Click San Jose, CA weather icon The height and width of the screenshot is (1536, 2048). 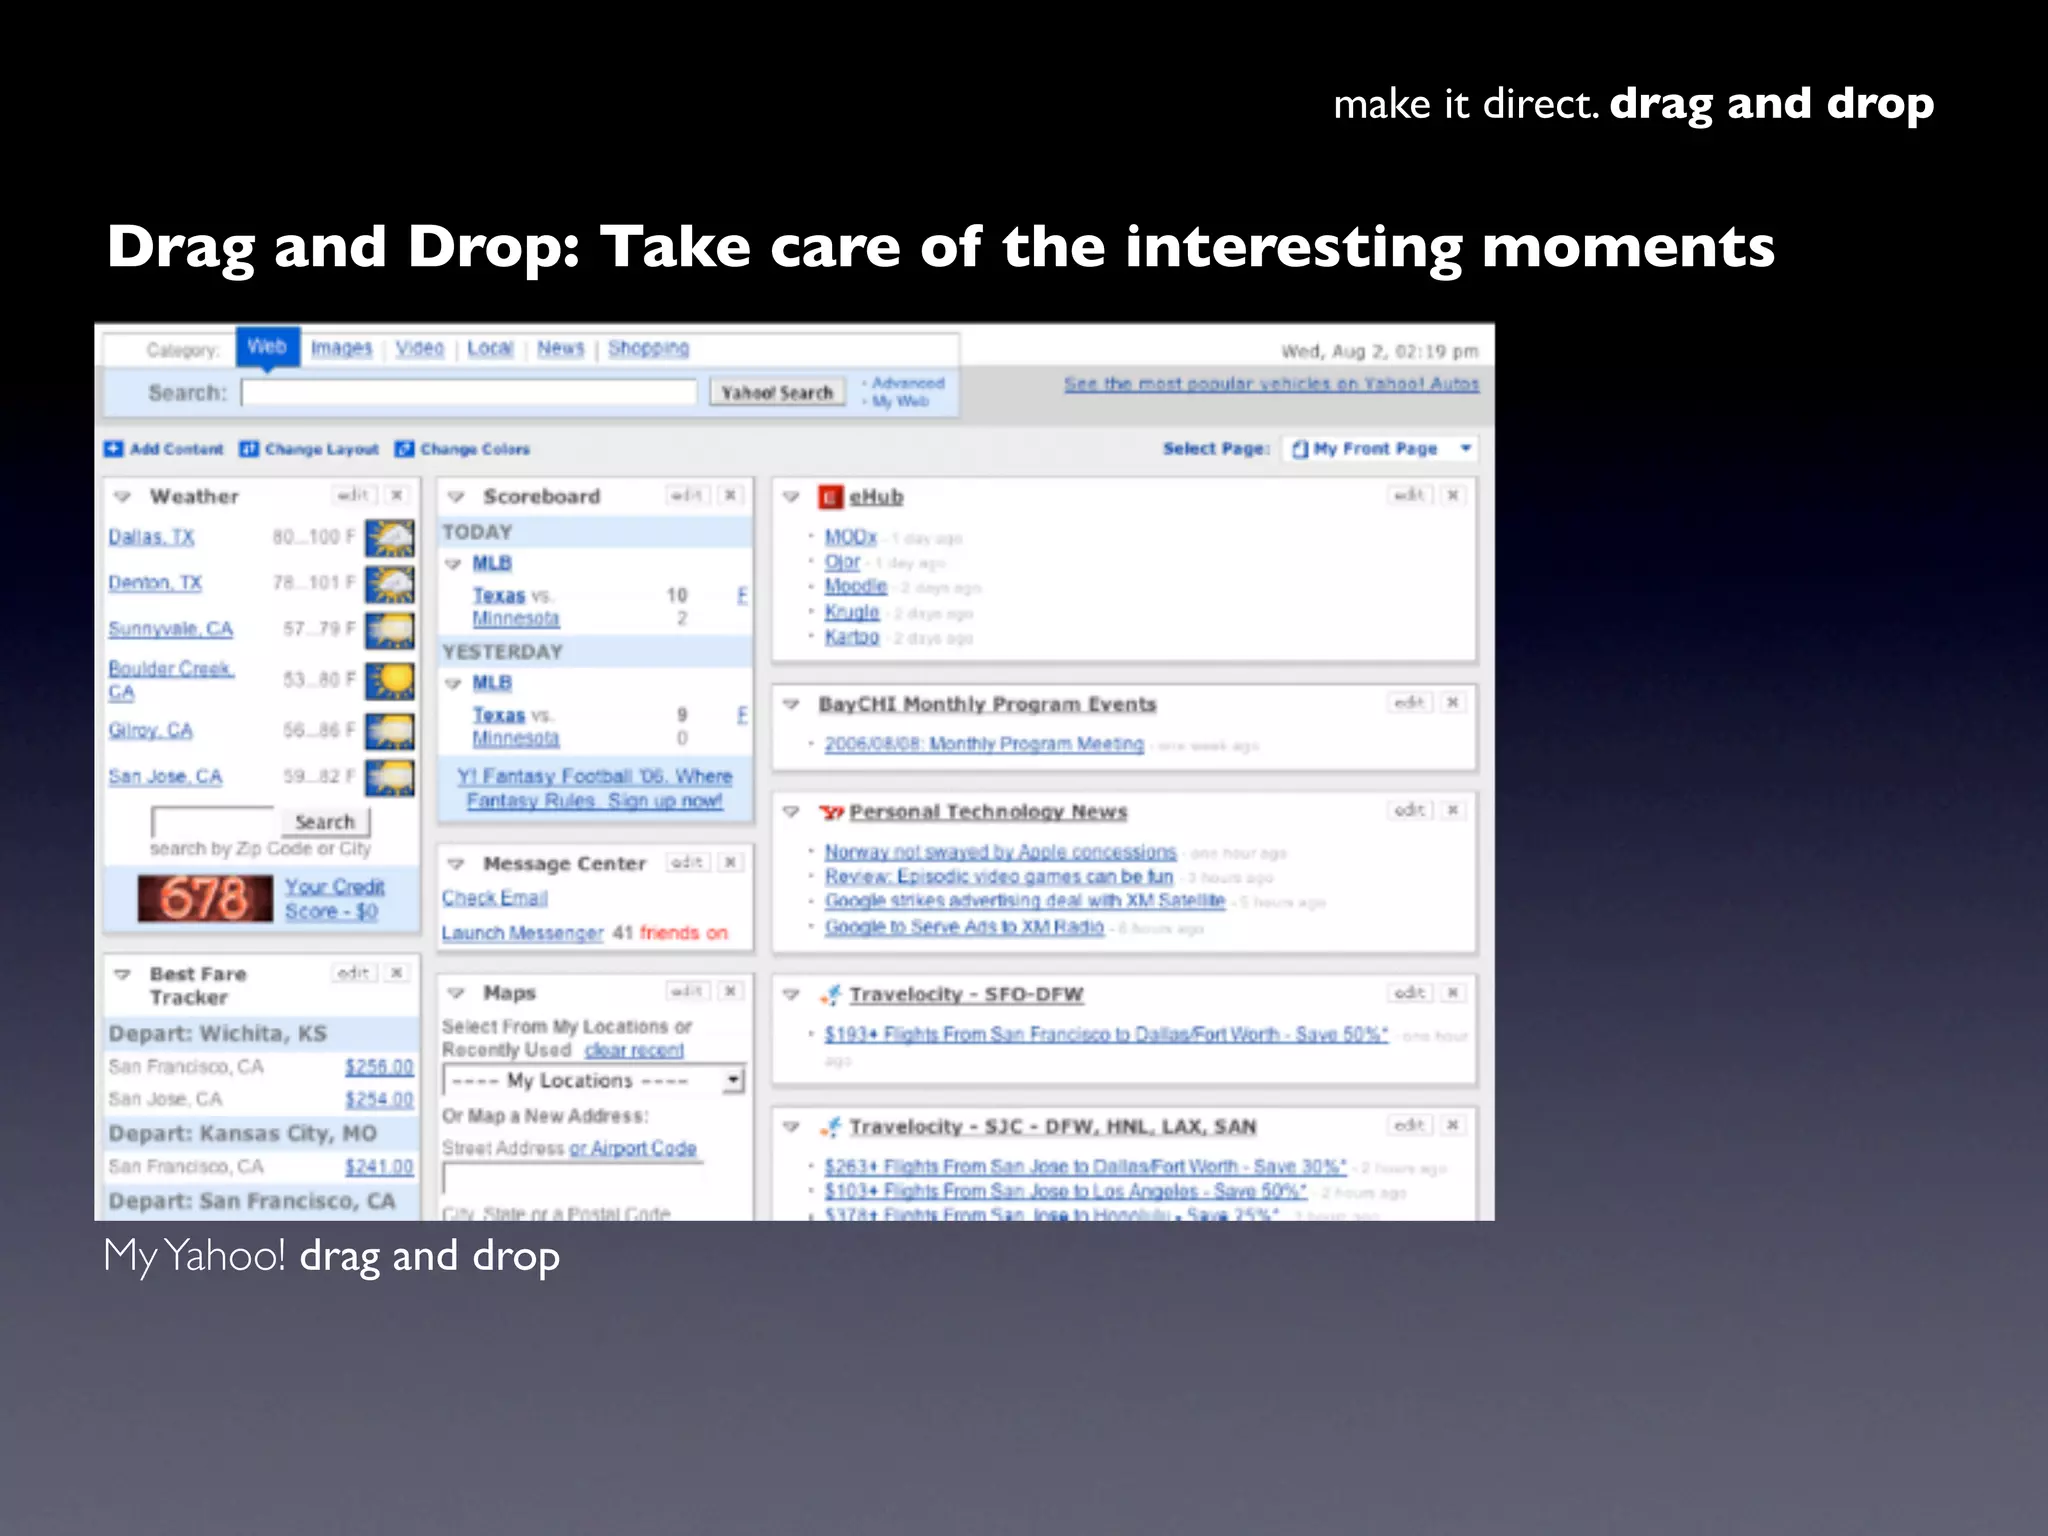coord(390,777)
